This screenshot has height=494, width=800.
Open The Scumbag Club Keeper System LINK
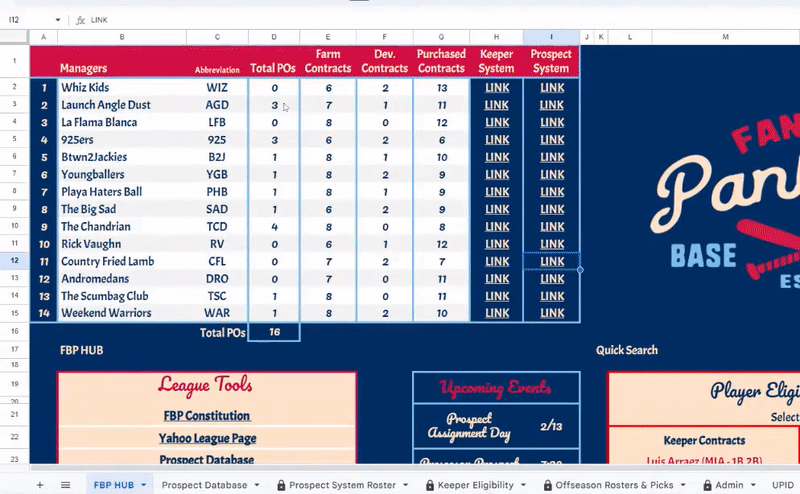[497, 296]
